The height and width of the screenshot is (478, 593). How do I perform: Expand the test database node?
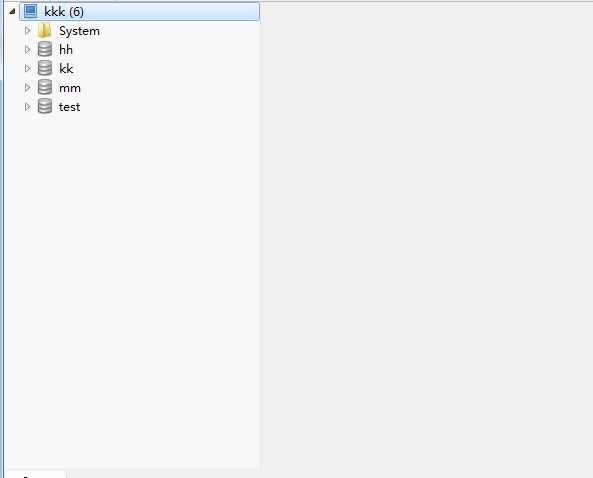(x=27, y=106)
